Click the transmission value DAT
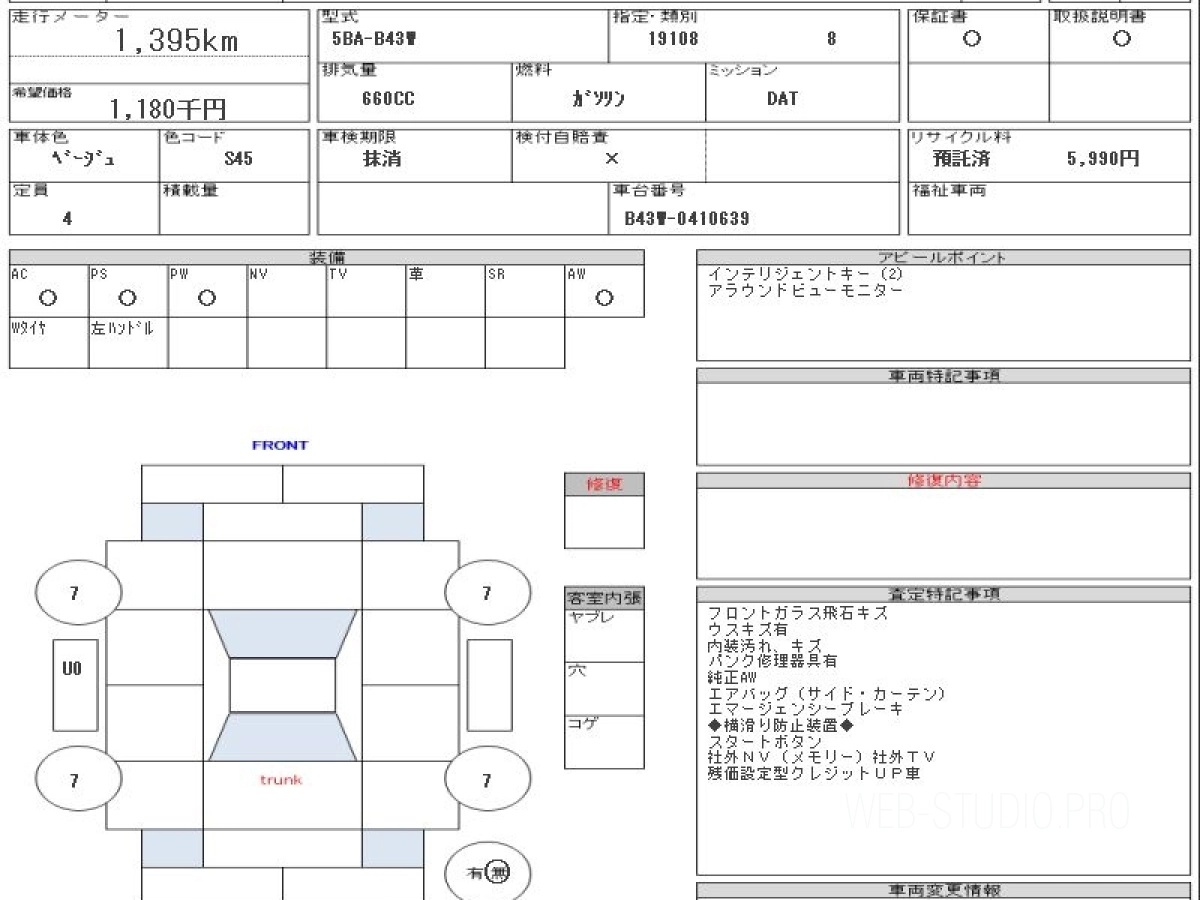This screenshot has height=900, width=1200. (x=782, y=98)
